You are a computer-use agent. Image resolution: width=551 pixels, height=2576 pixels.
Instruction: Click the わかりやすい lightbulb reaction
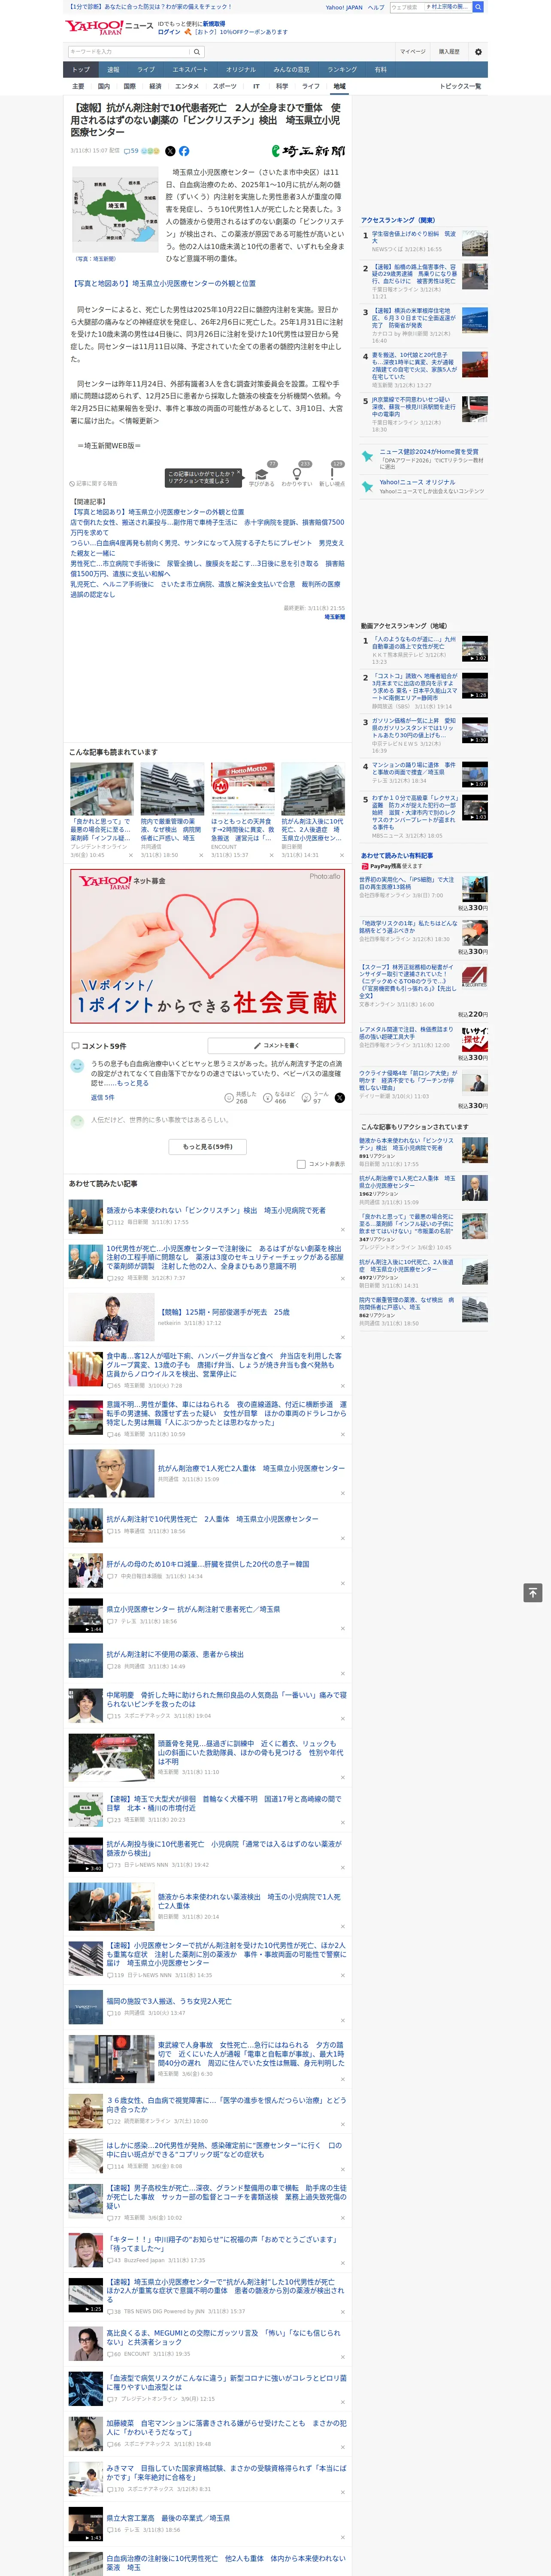pyautogui.click(x=296, y=476)
